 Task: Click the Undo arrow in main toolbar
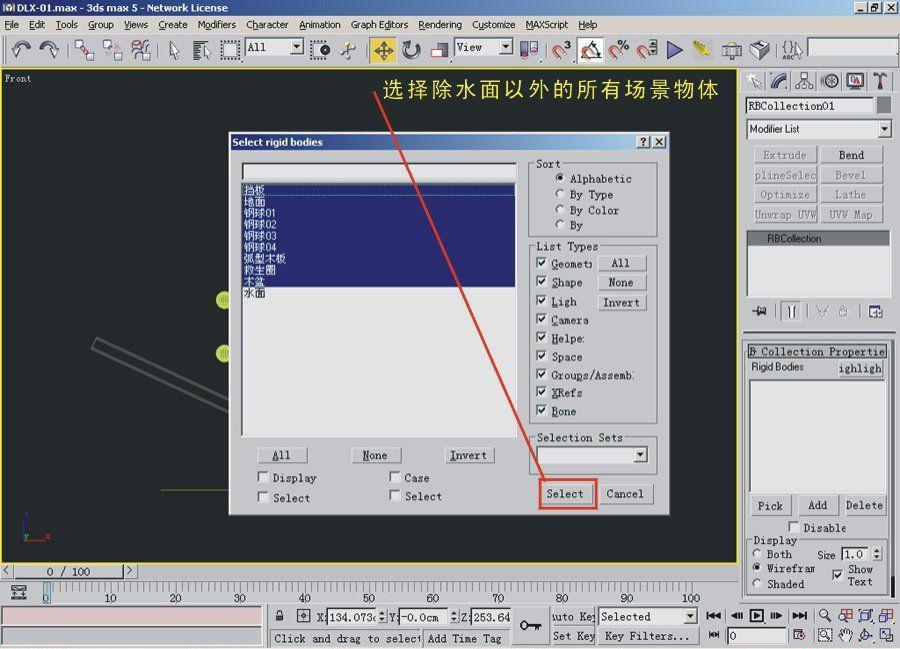coord(22,49)
